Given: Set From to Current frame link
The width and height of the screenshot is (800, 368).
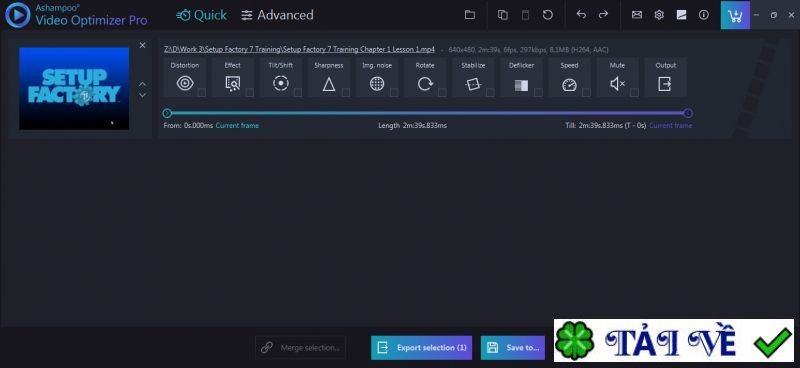Looking at the screenshot, I should [237, 126].
